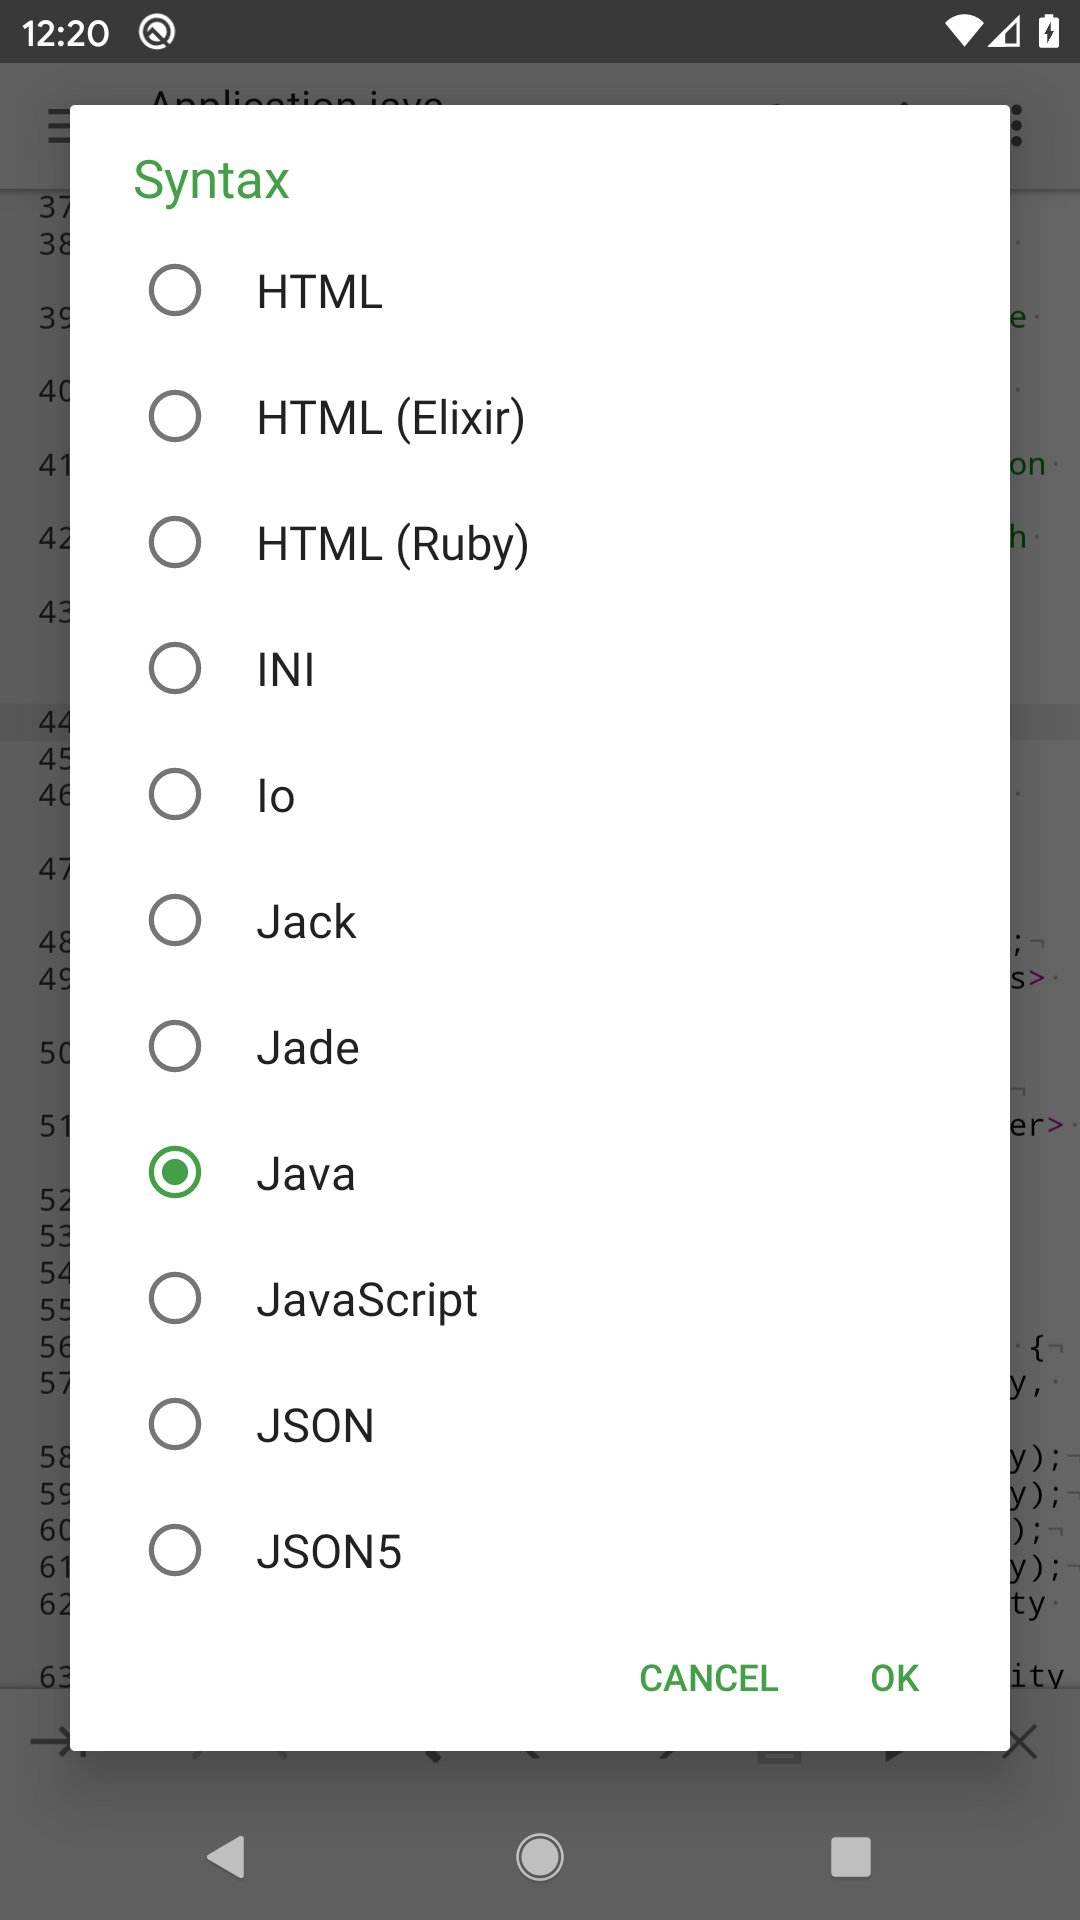This screenshot has height=1920, width=1080.
Task: Tap the Android home circle icon
Action: tap(540, 1857)
